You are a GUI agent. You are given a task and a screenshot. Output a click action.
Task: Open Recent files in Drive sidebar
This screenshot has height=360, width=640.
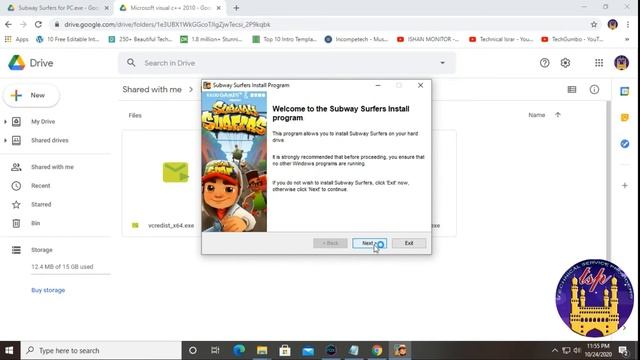[40, 186]
